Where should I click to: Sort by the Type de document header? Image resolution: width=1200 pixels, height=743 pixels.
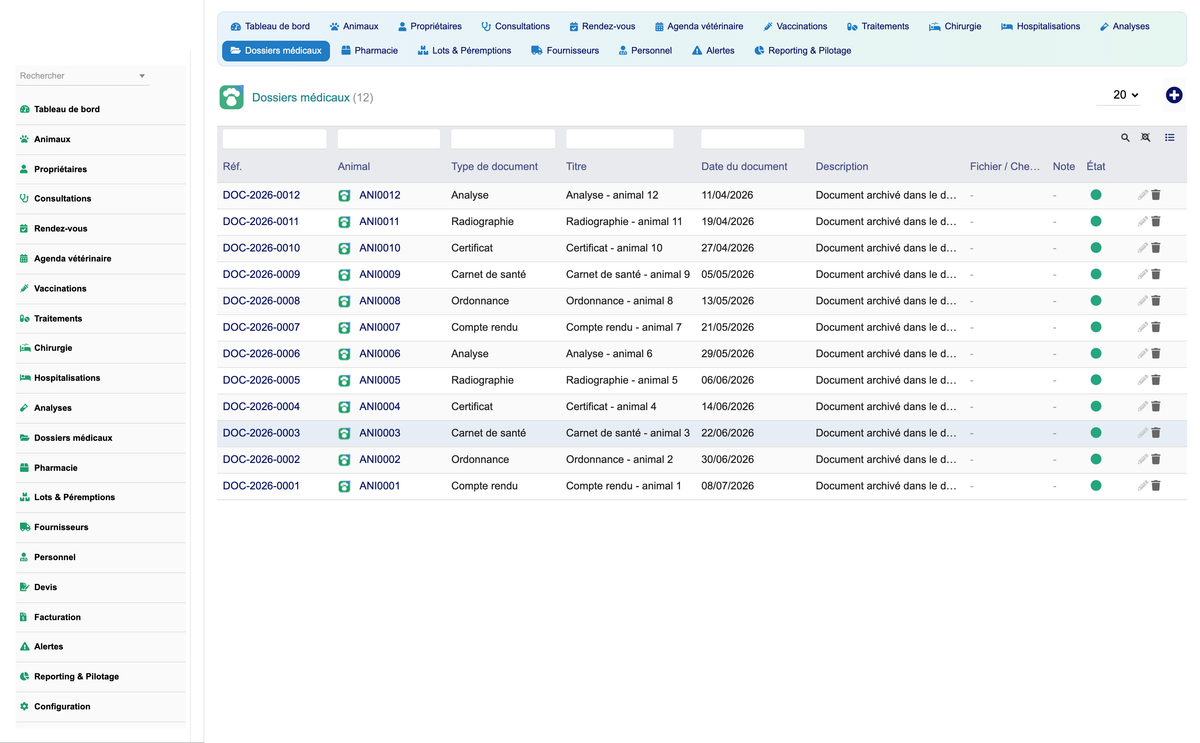coord(494,167)
